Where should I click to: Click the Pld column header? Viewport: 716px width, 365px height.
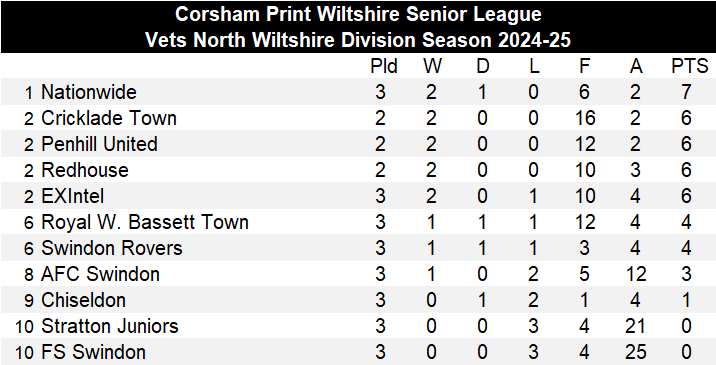(384, 67)
